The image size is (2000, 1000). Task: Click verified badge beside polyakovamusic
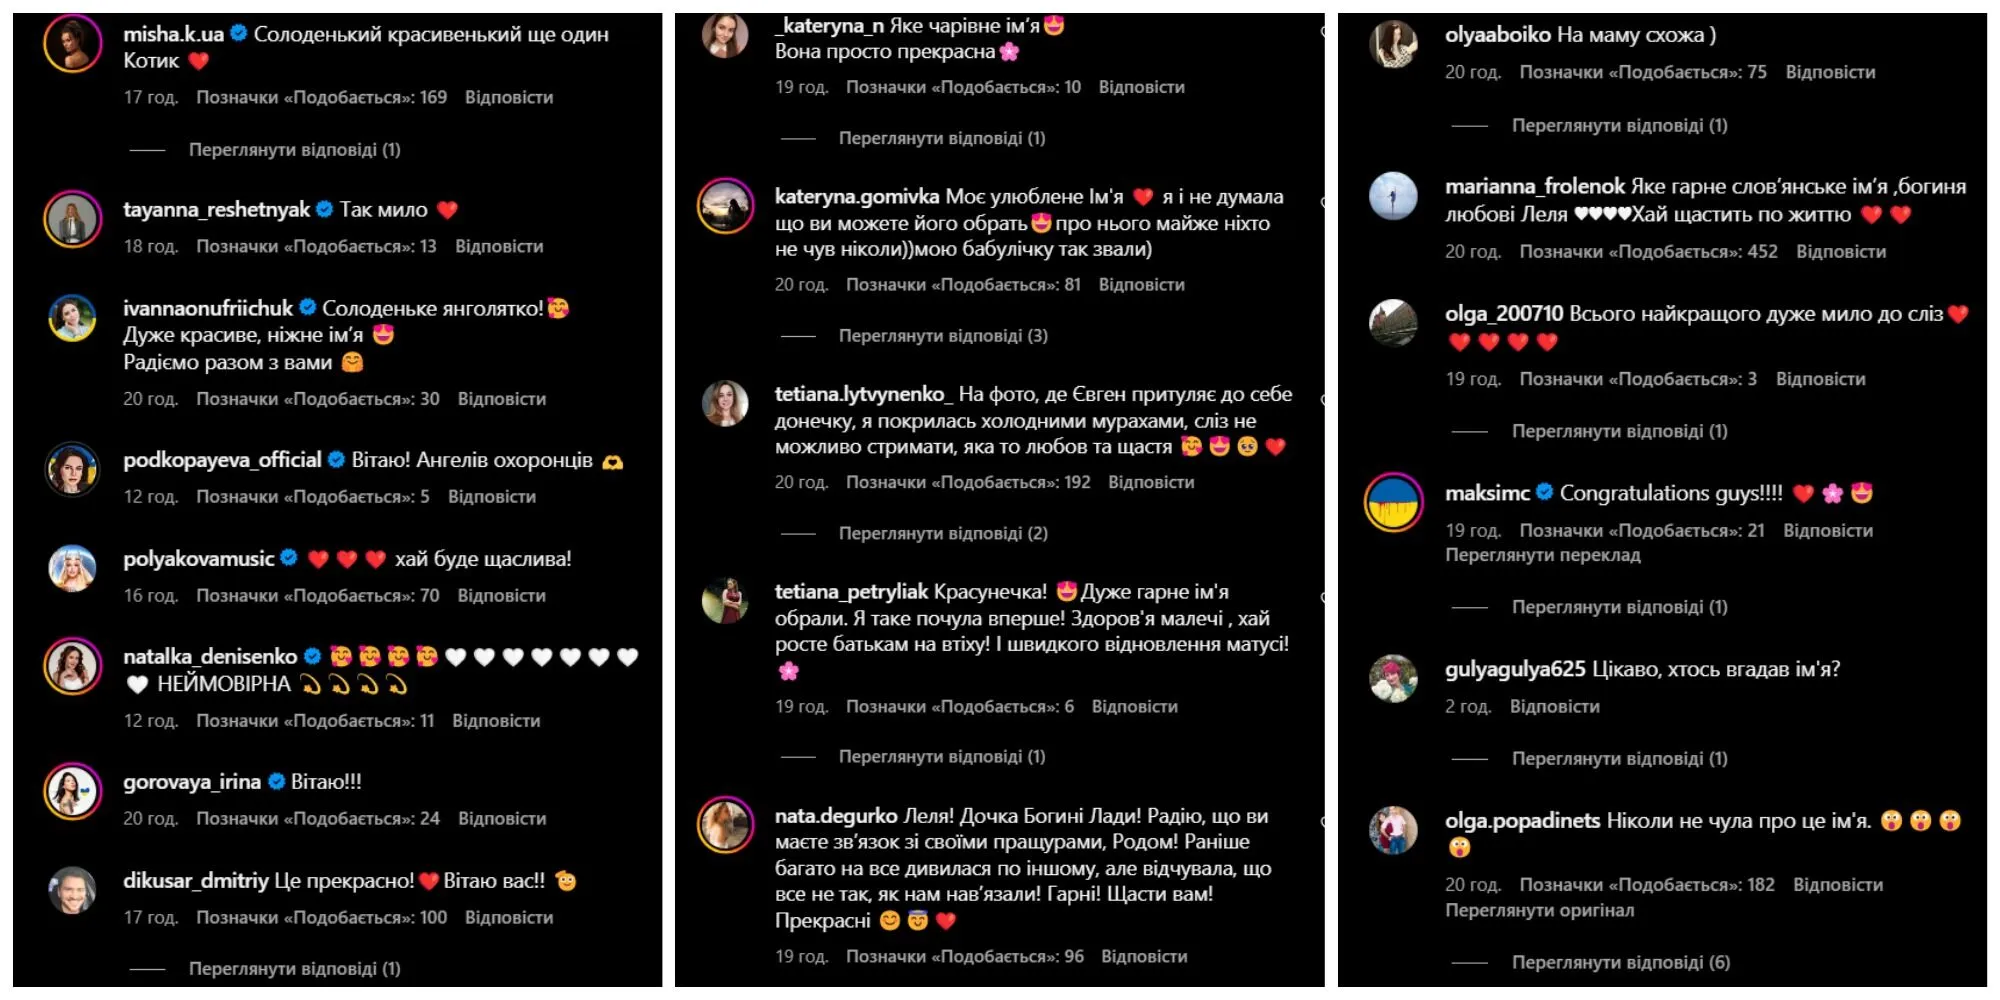289,558
